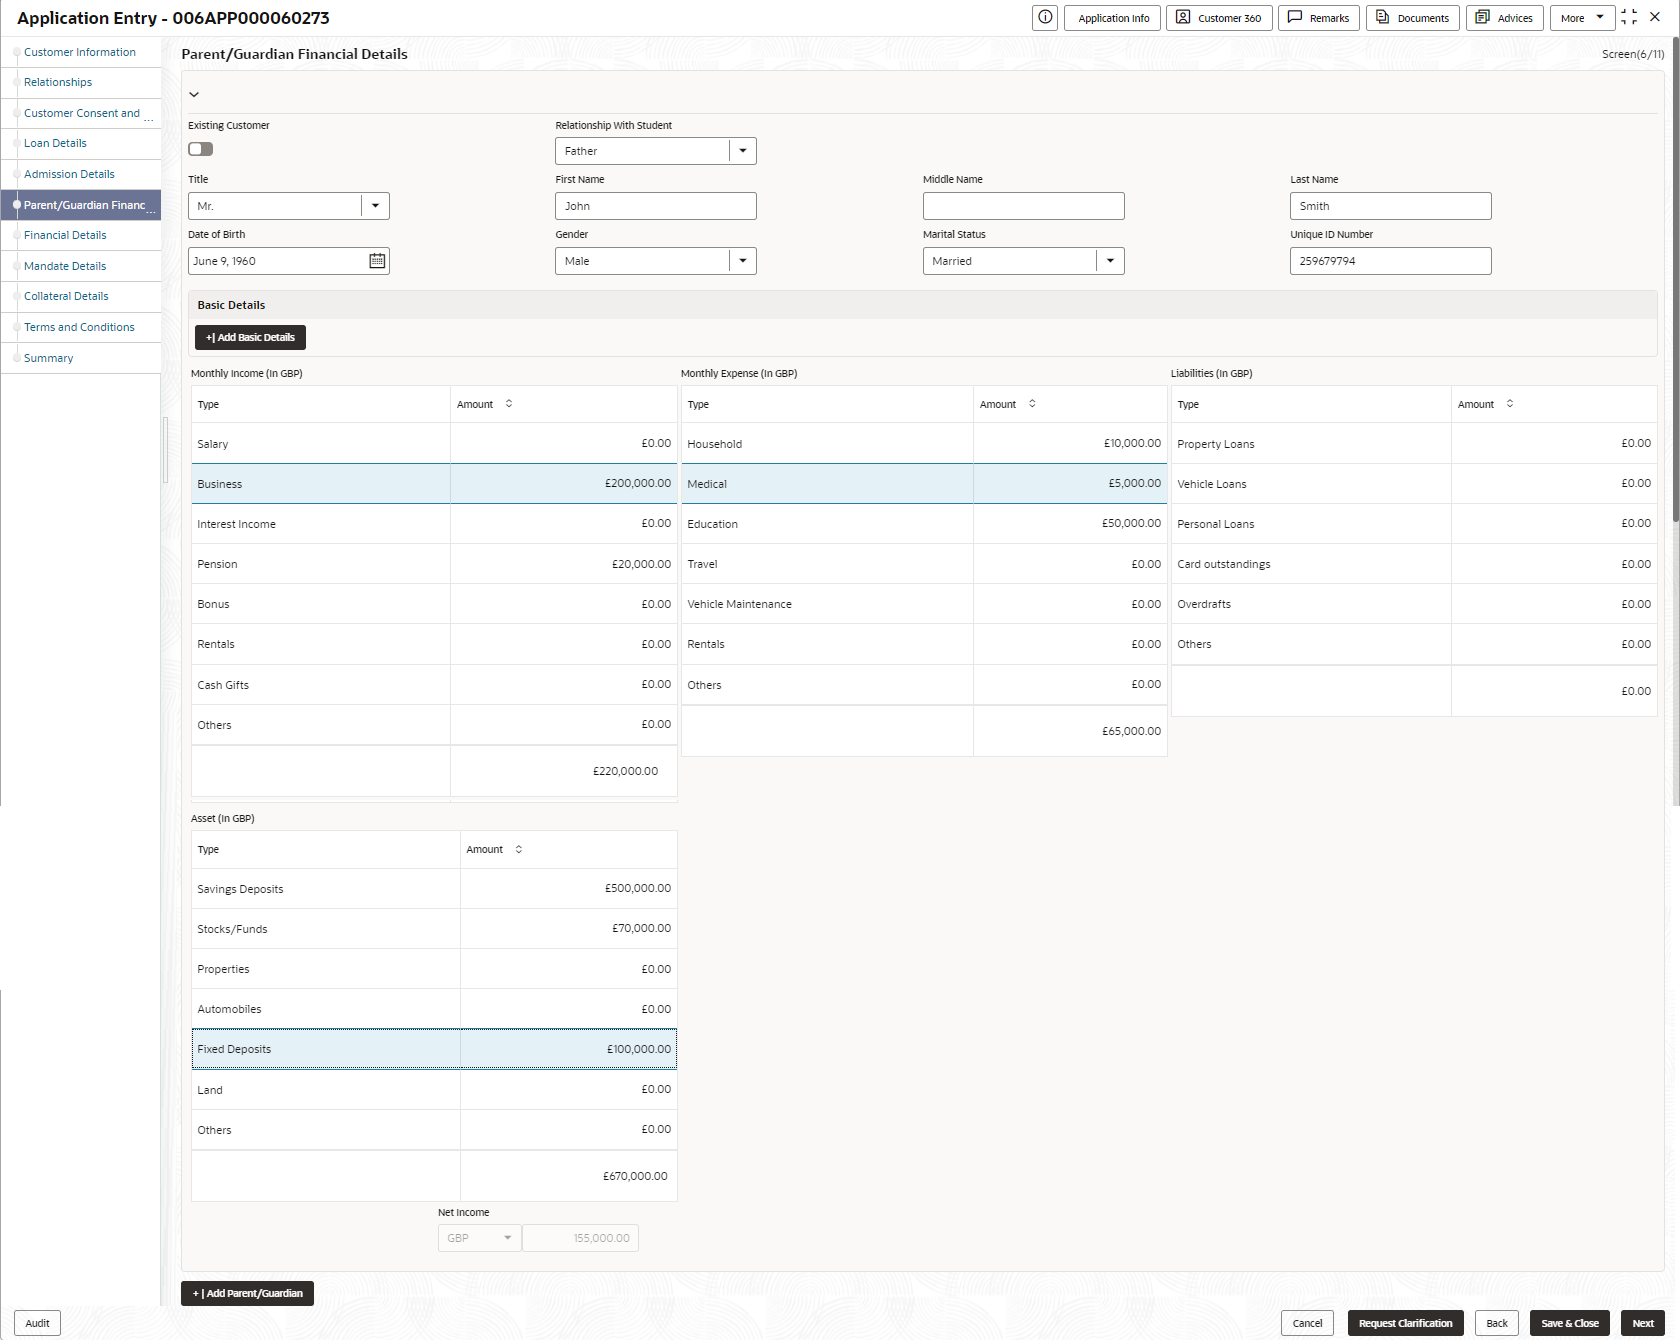Screen dimensions: 1680x1343
Task: Click Add Basic Details button
Action: point(250,338)
